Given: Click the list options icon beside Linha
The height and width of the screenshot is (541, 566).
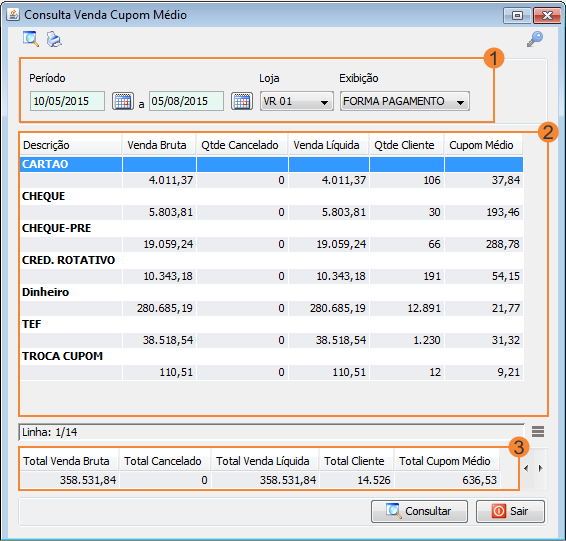Looking at the screenshot, I should tap(538, 431).
